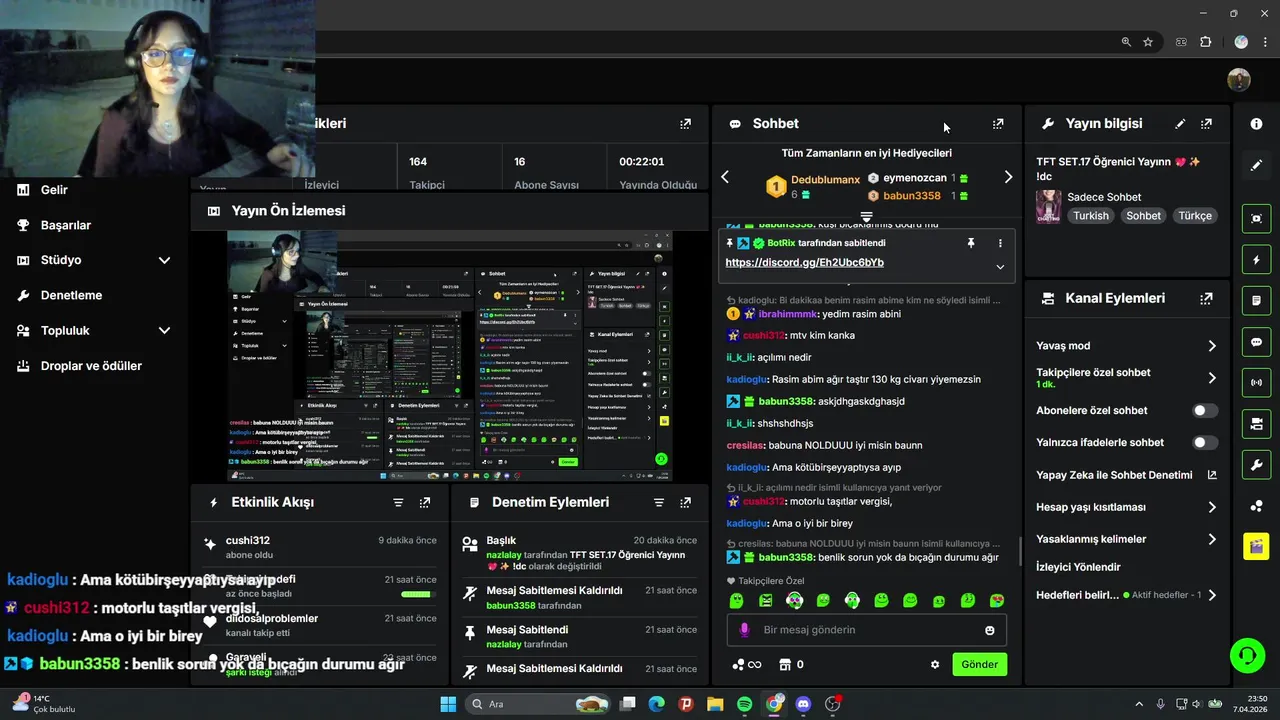
Task: Open chat settings gear icon
Action: point(935,664)
